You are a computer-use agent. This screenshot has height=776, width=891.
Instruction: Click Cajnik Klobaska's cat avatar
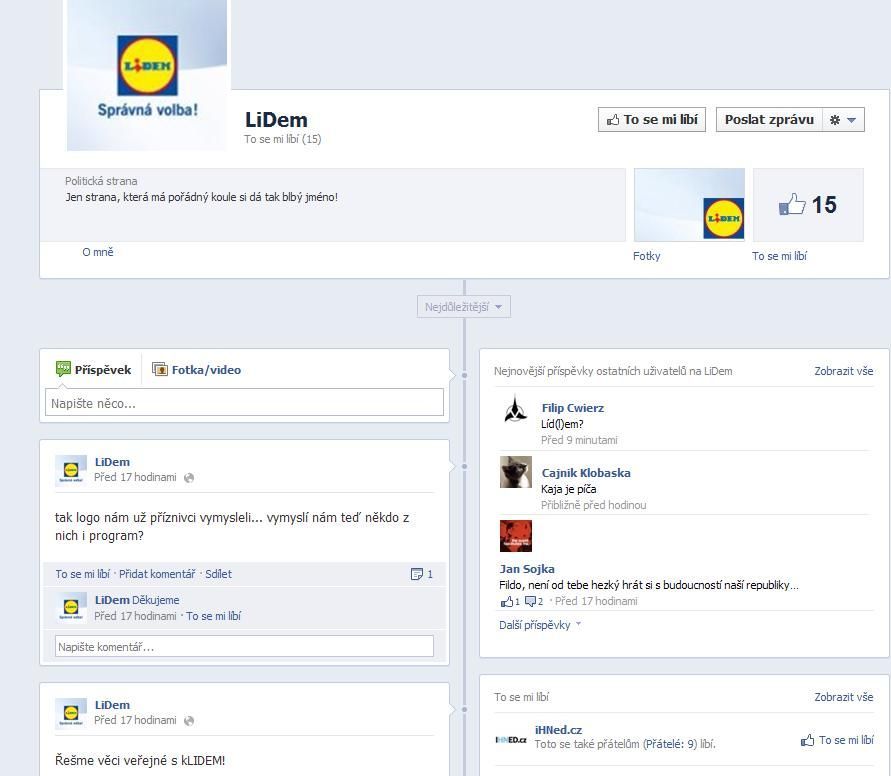pos(516,472)
